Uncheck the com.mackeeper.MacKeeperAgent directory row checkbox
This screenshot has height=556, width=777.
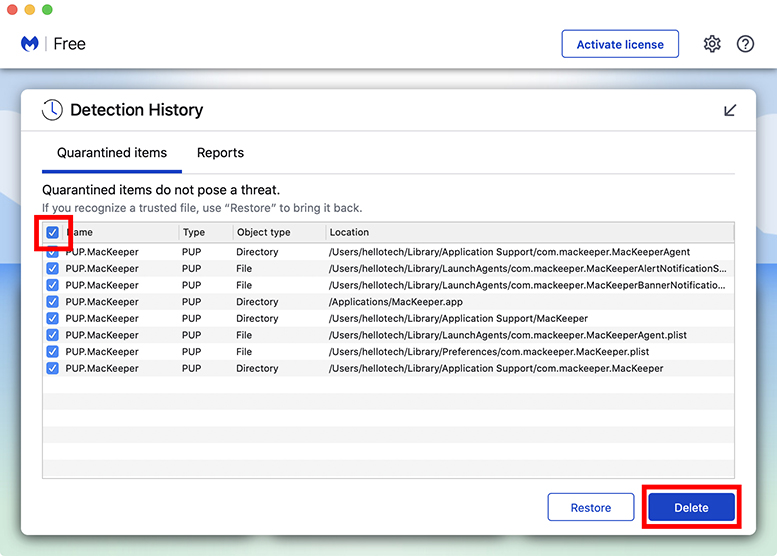(x=53, y=252)
